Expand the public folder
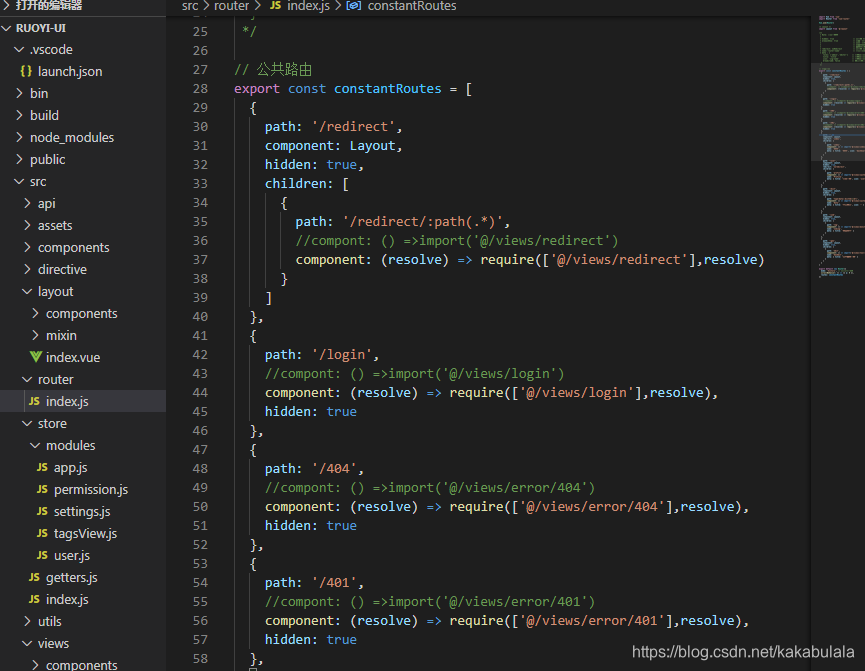The width and height of the screenshot is (865, 671). click(19, 159)
